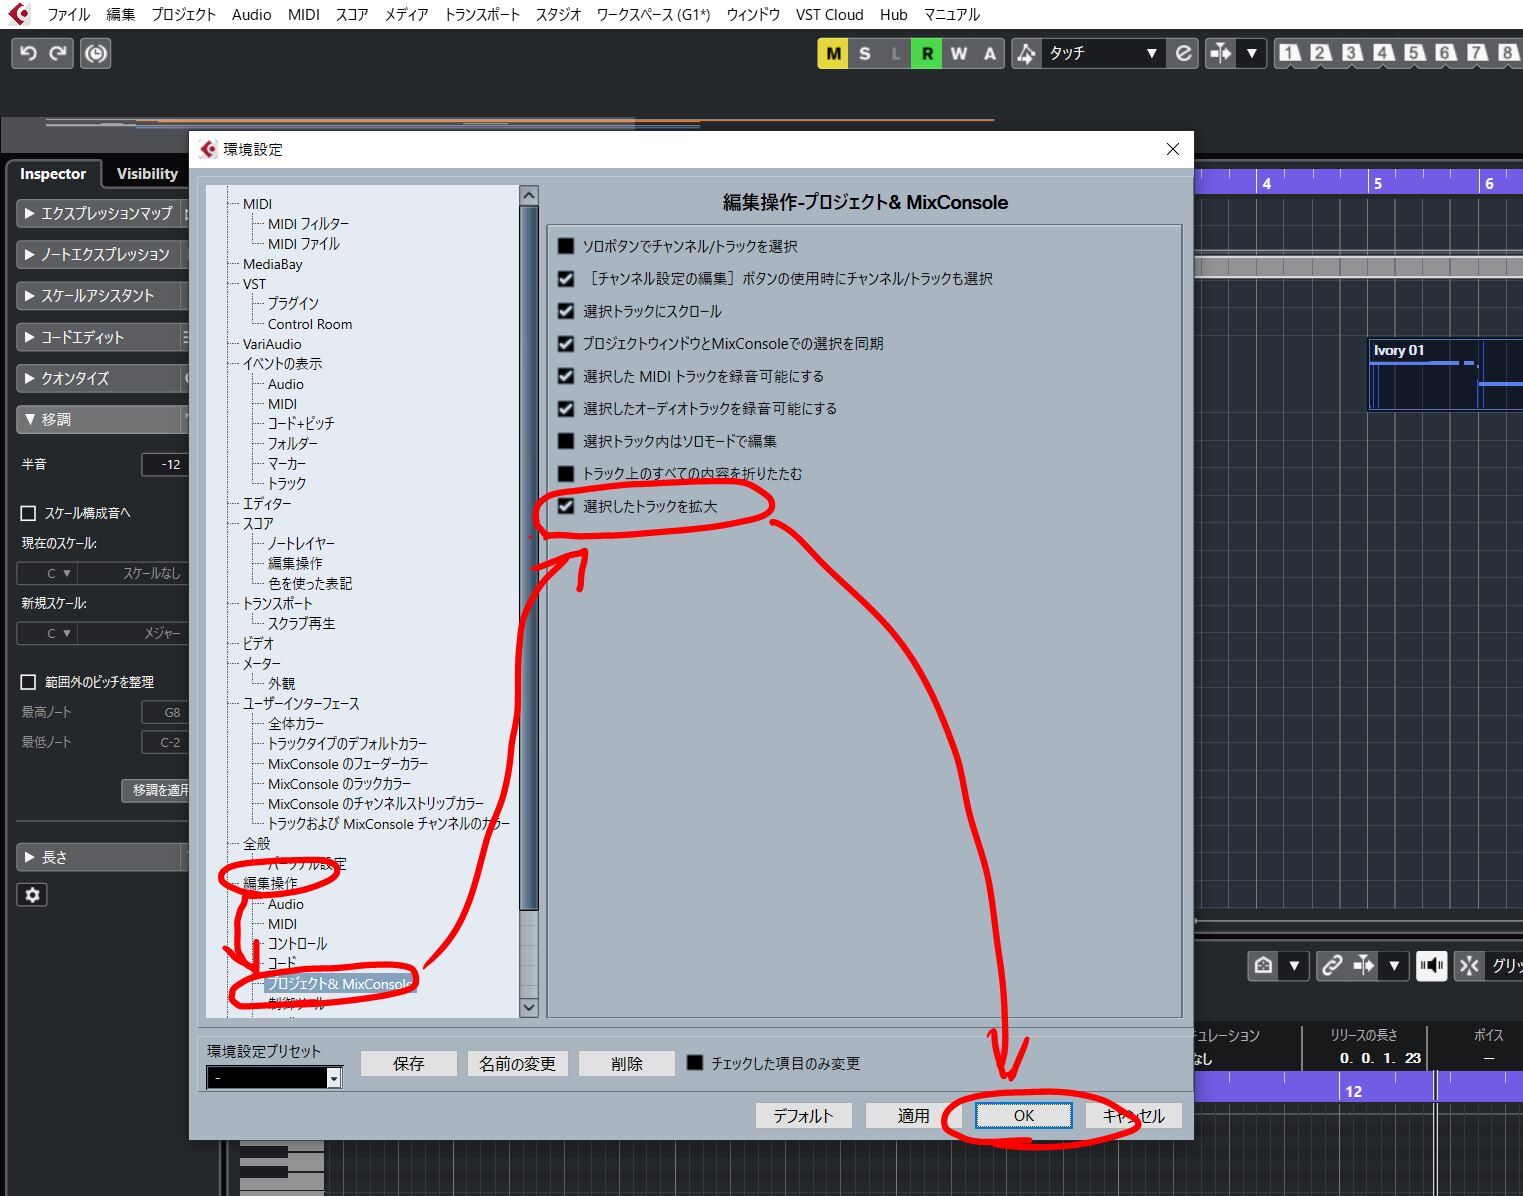1523x1196 pixels.
Task: Click the e automation panel icon
Action: click(1183, 54)
